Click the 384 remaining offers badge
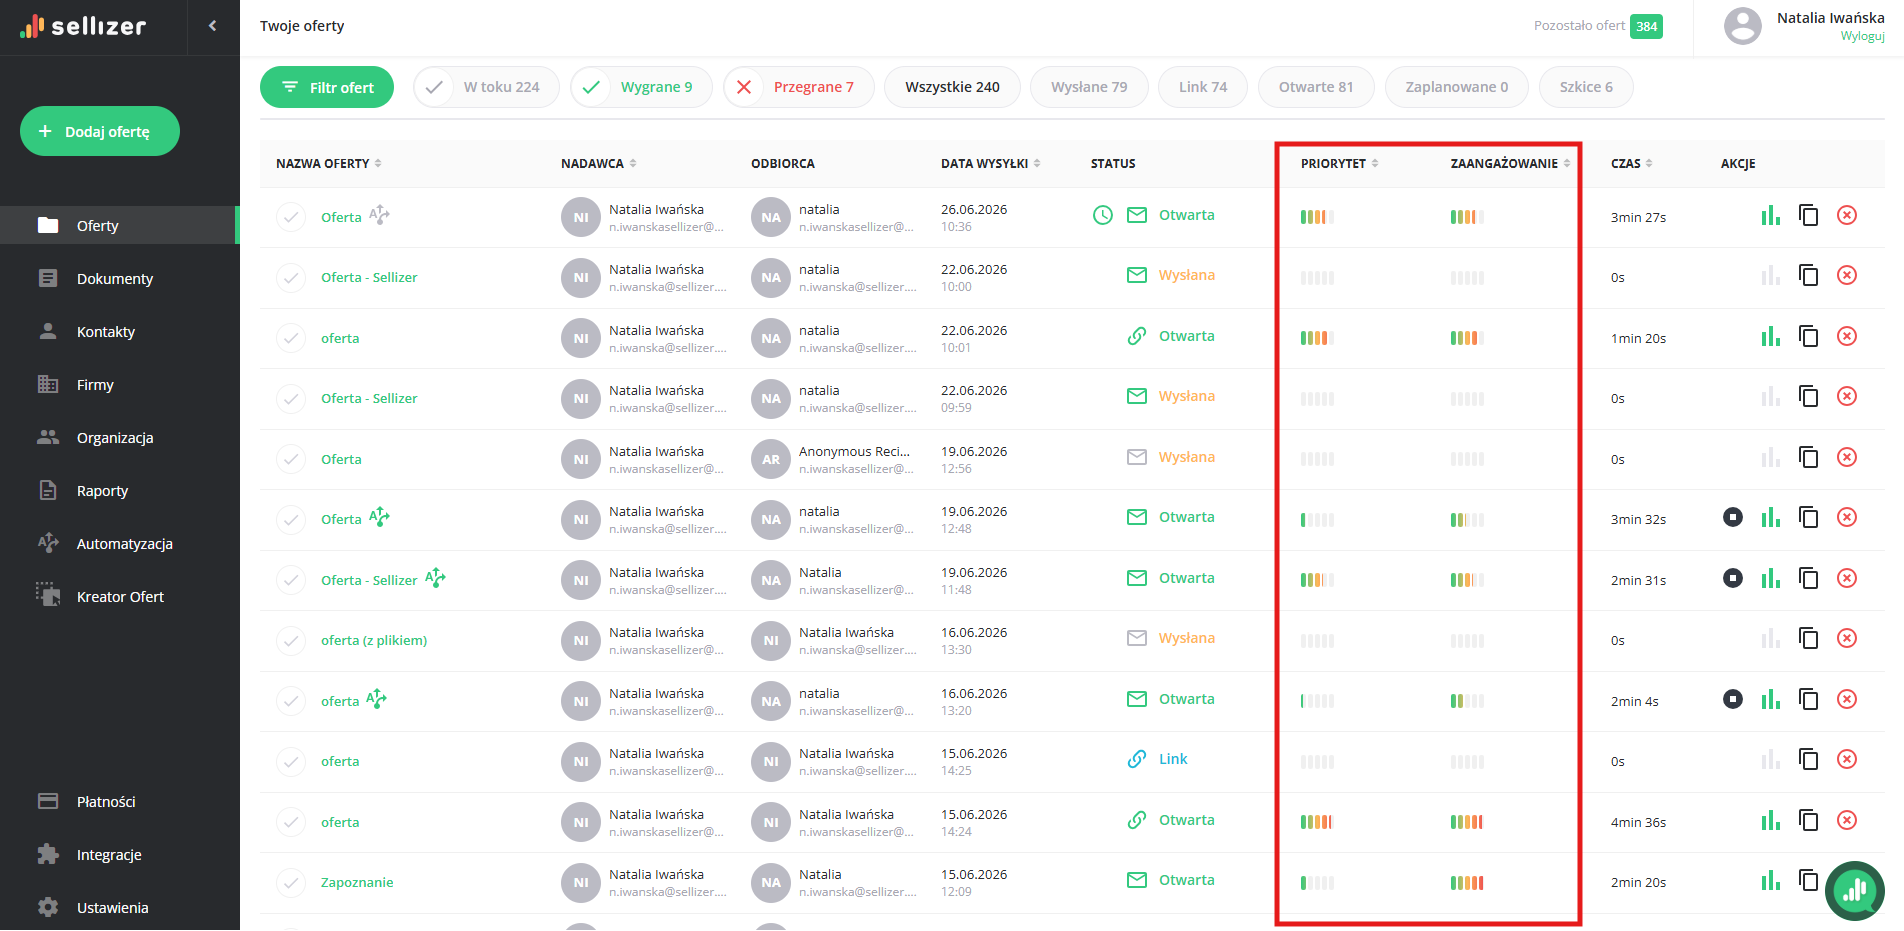Screen dimensions: 1904x931 [1646, 27]
